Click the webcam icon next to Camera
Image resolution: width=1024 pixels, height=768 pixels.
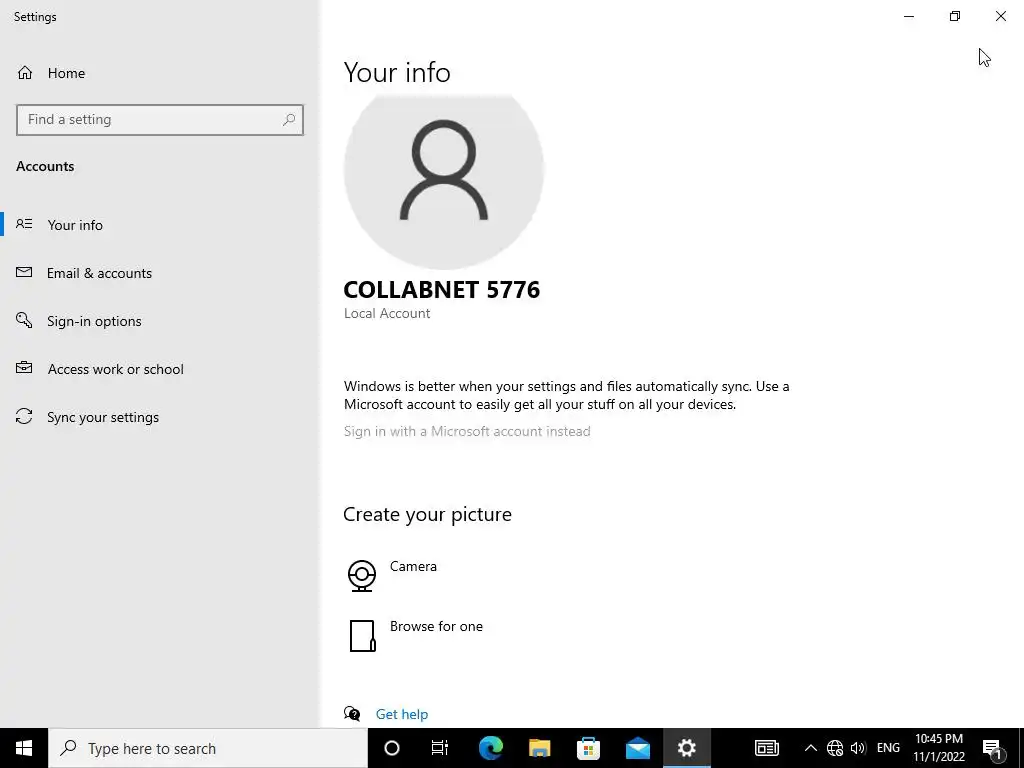point(362,575)
